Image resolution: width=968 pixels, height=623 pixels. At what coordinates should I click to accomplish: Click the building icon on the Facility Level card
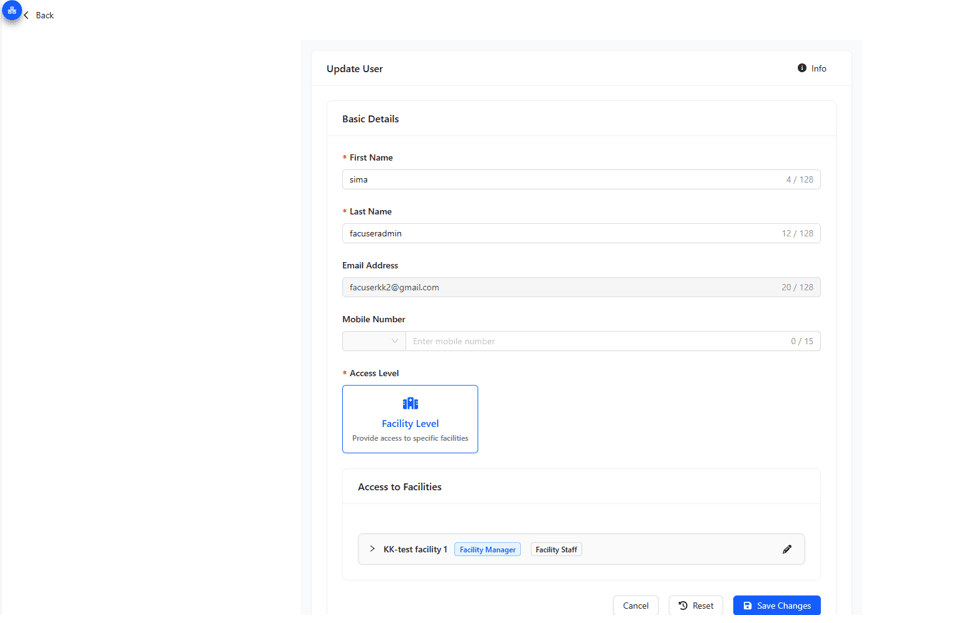pos(410,402)
